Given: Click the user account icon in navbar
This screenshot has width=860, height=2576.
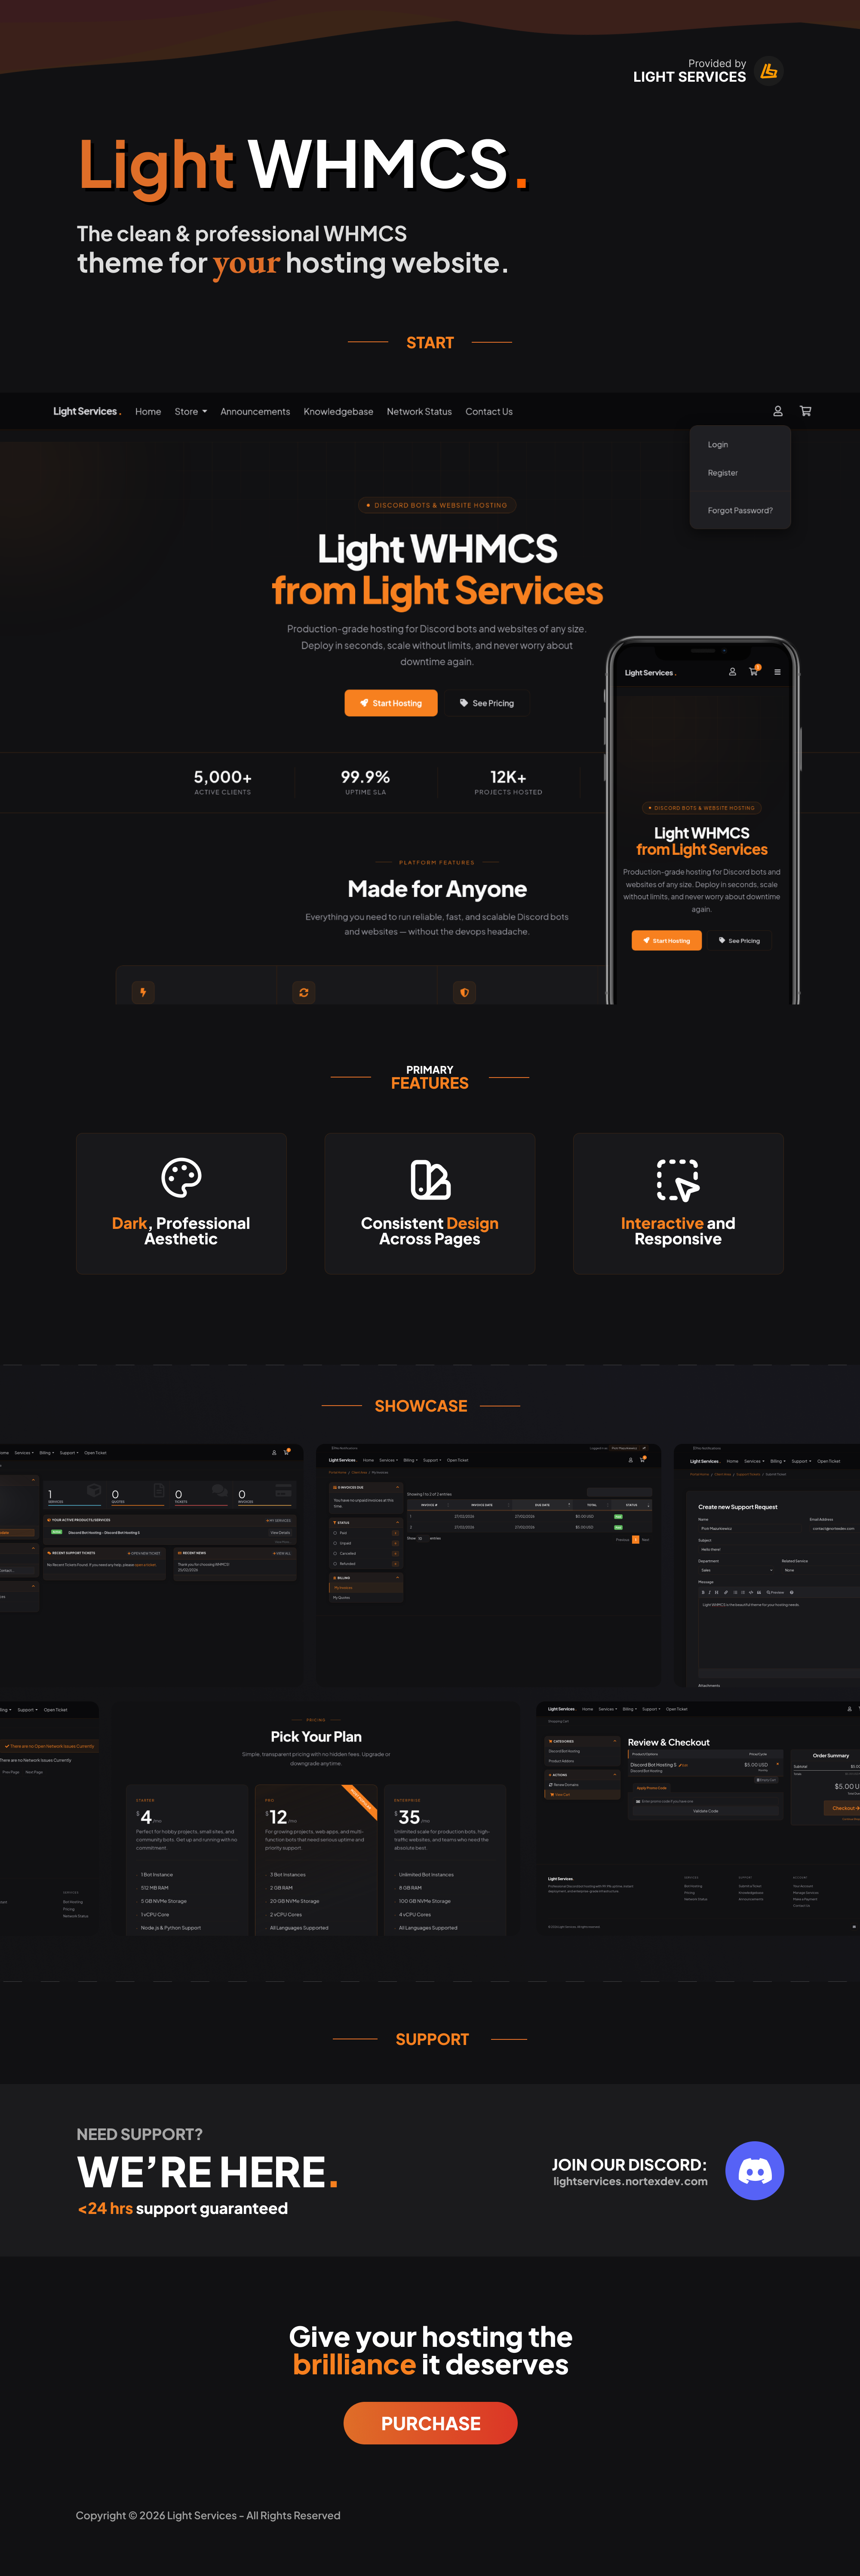Looking at the screenshot, I should tap(777, 411).
